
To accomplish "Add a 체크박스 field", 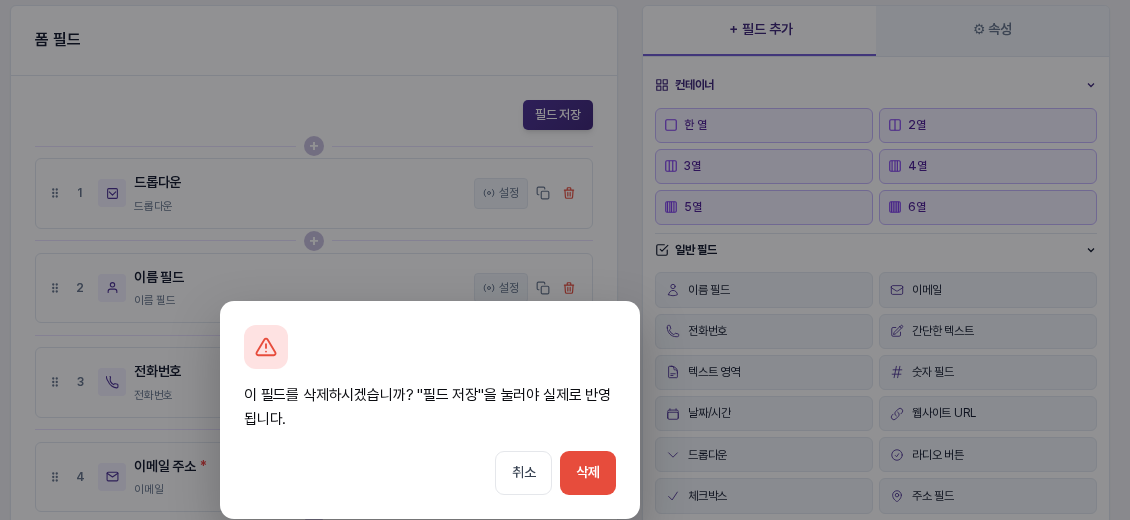I will (764, 496).
